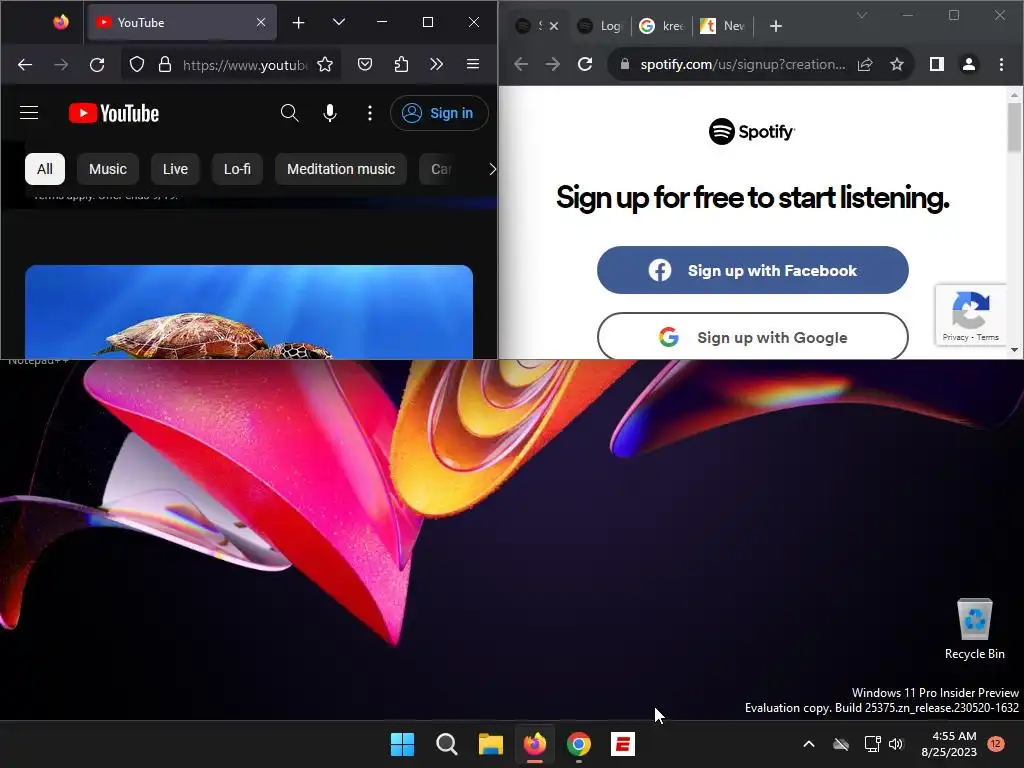Select the Live filter chip
Screen dimensions: 1024x768
coord(175,169)
